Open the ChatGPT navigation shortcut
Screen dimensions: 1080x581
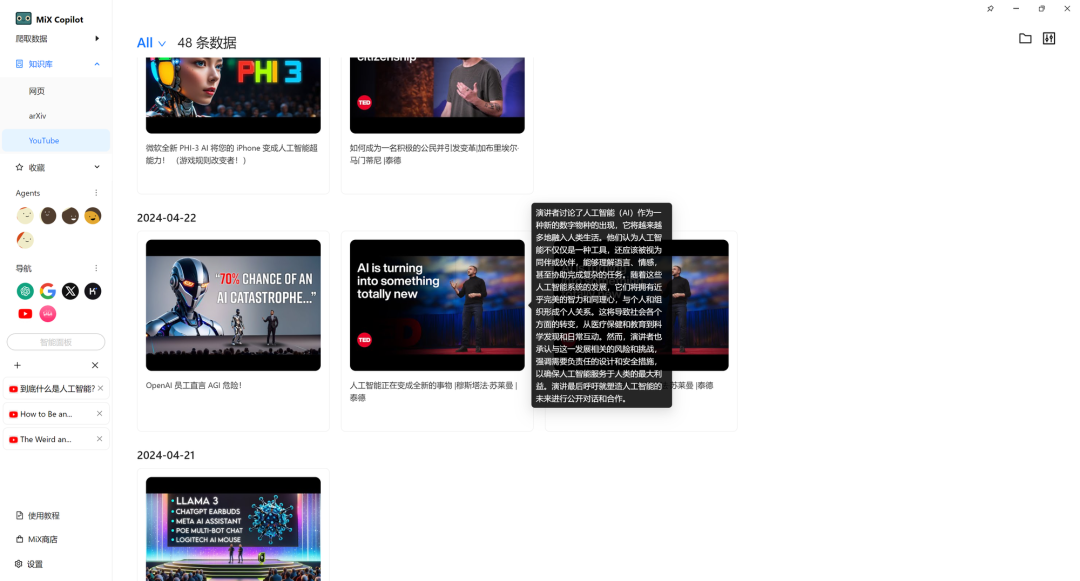pos(25,291)
